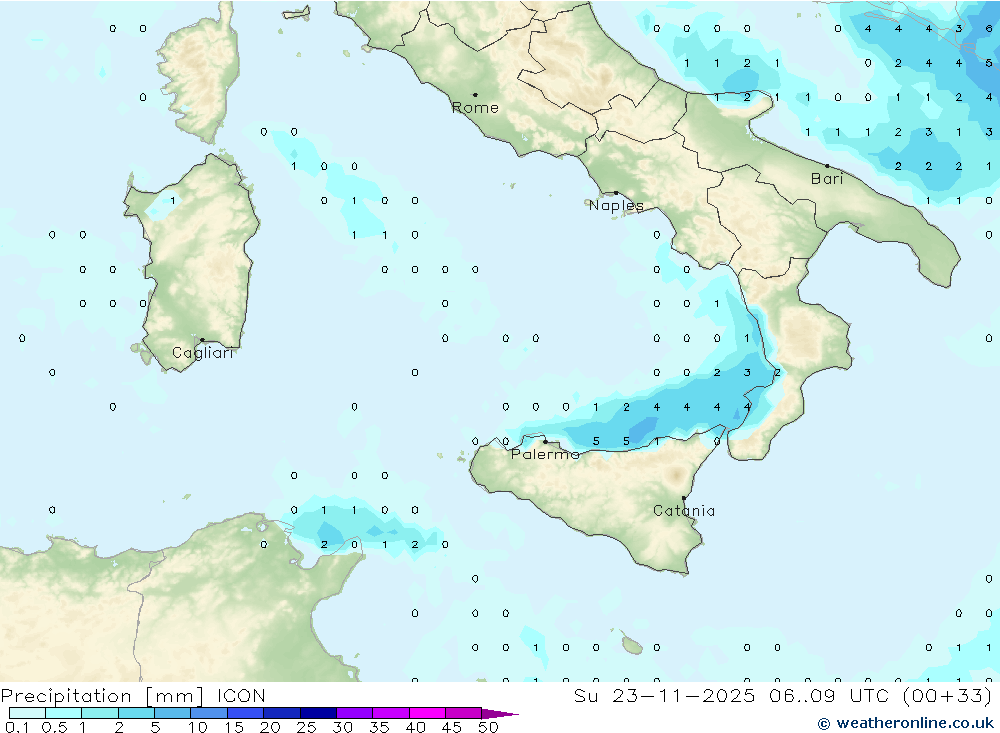Image resolution: width=1000 pixels, height=733 pixels.
Task: Click the 25 legend scale value
Action: (307, 727)
